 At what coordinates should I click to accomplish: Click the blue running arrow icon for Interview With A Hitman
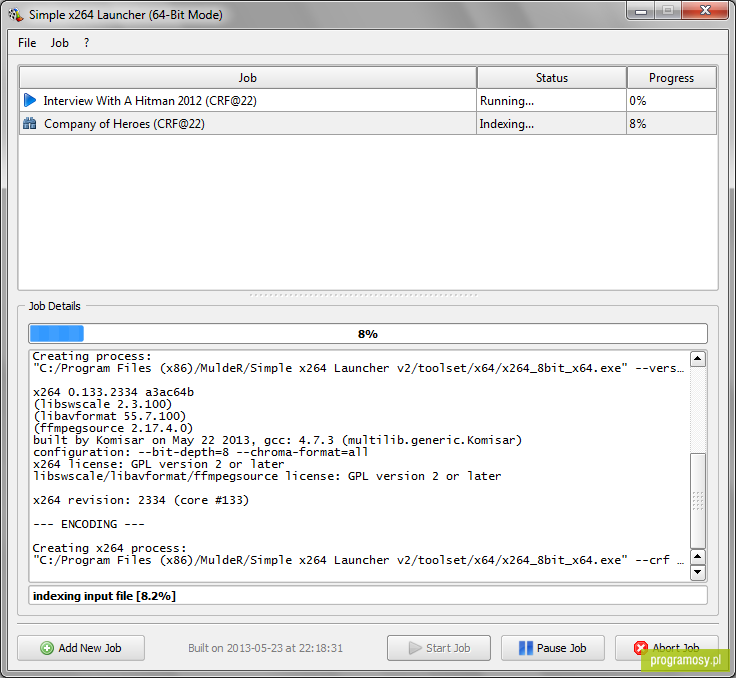point(30,100)
